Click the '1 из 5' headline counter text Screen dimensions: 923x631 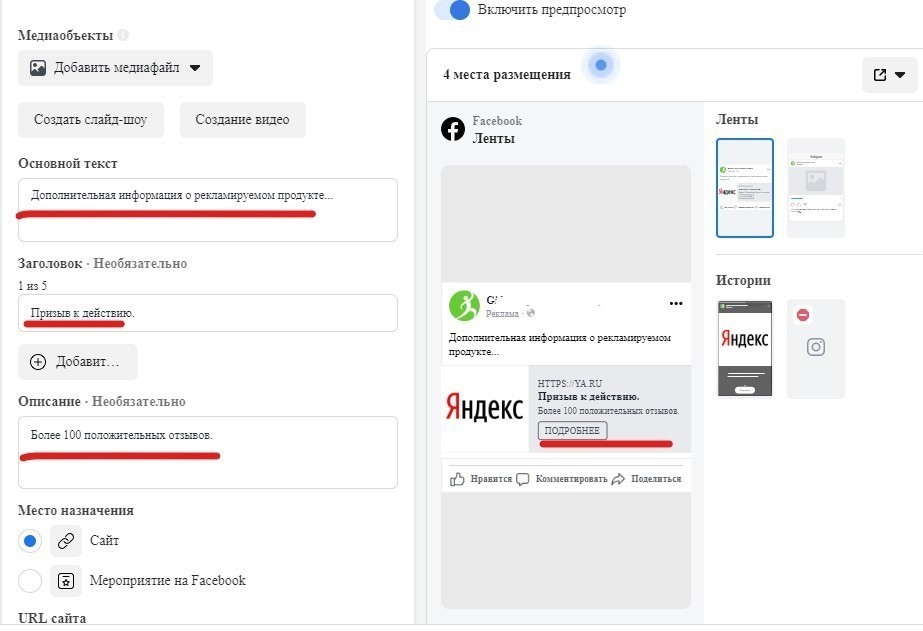(x=32, y=286)
